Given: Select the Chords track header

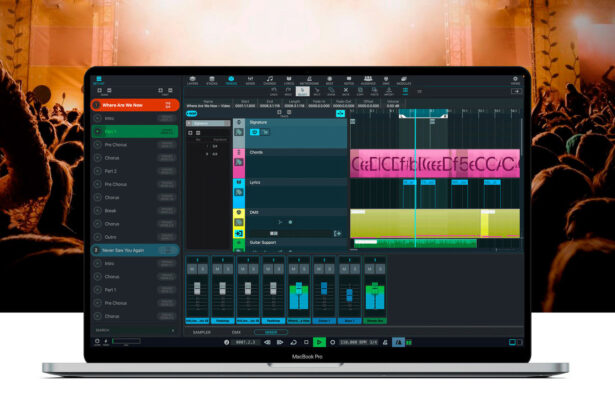Looking at the screenshot, I should (x=296, y=164).
